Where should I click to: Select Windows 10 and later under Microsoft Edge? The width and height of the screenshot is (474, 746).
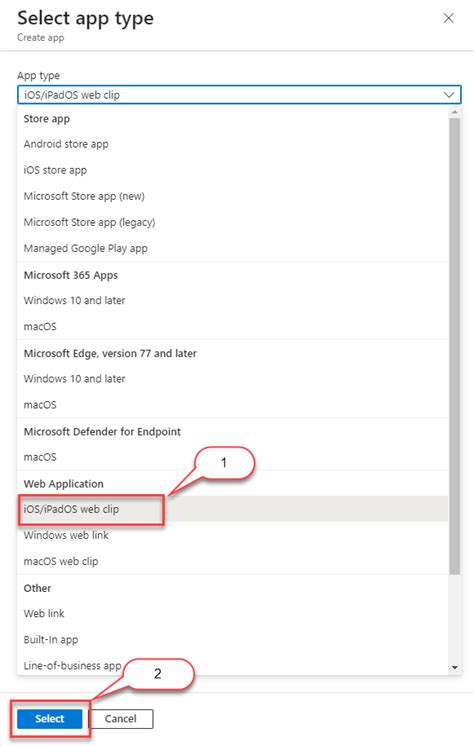click(x=233, y=379)
